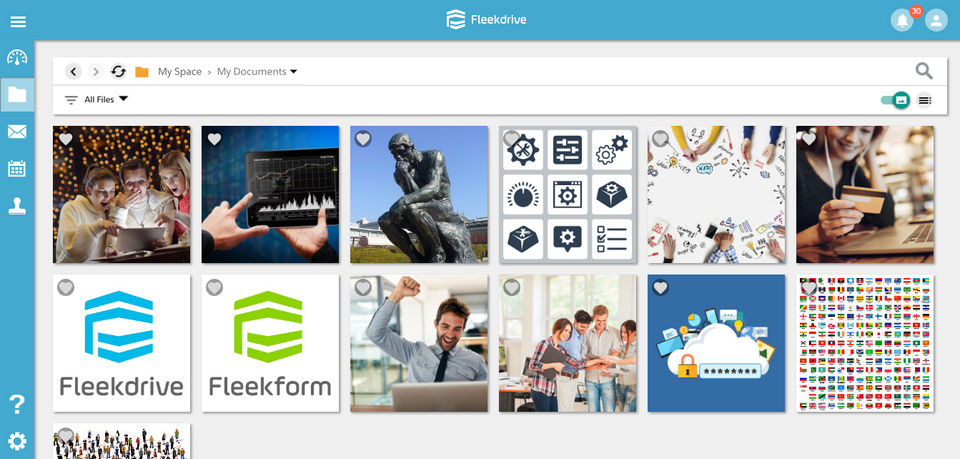Open the hamburger menu
This screenshot has height=459, width=960.
coord(18,21)
